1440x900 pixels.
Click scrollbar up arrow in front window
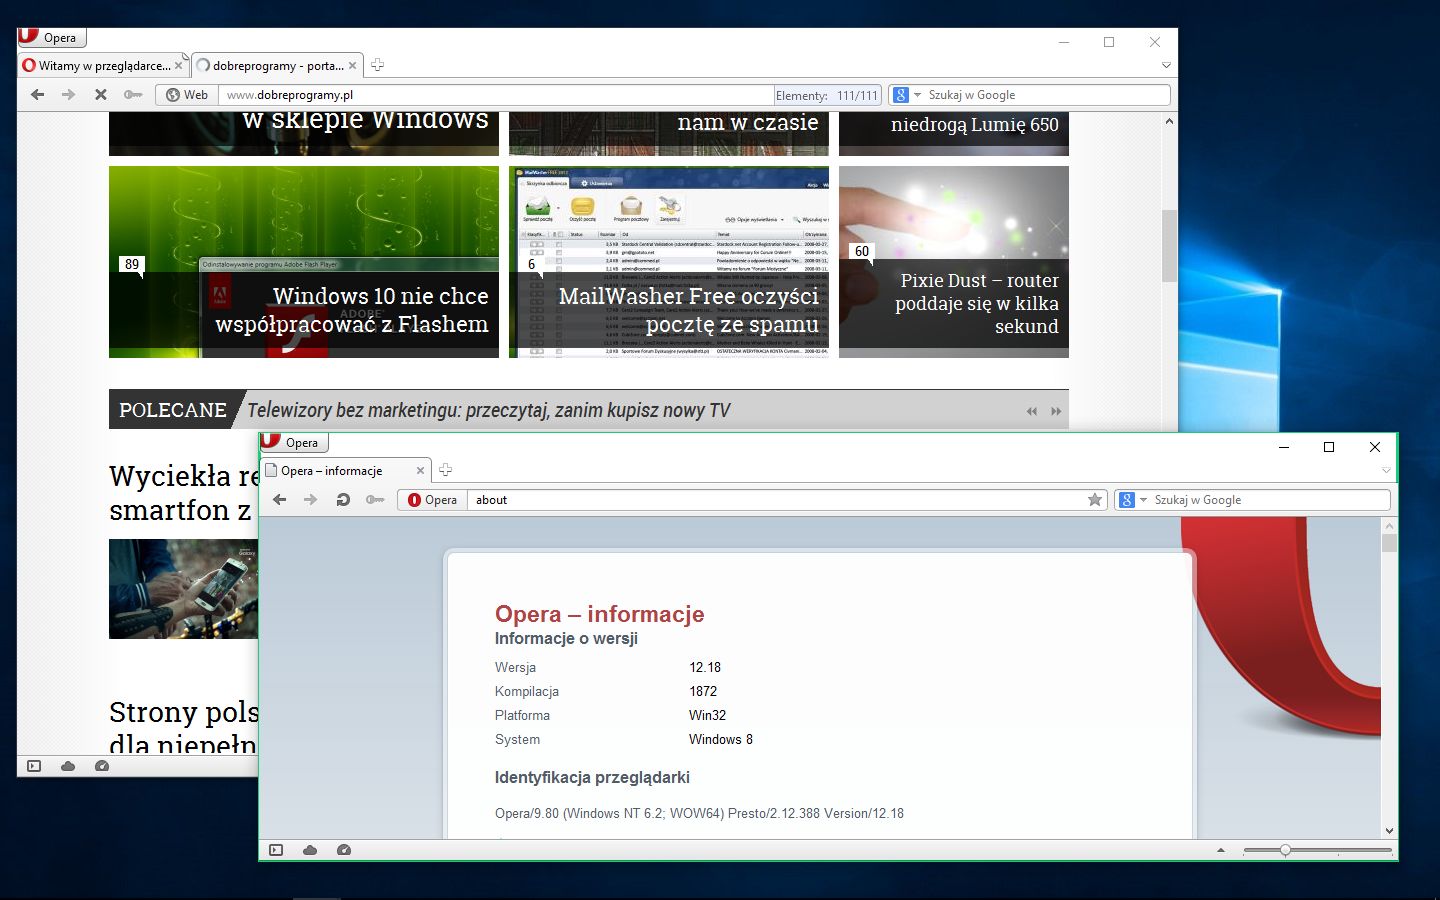[x=1389, y=525]
